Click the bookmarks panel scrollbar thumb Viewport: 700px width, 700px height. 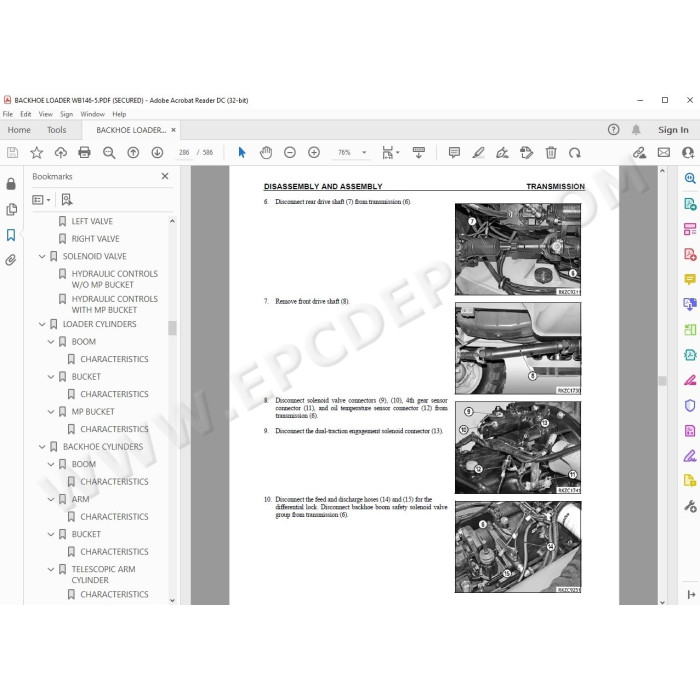[x=172, y=328]
